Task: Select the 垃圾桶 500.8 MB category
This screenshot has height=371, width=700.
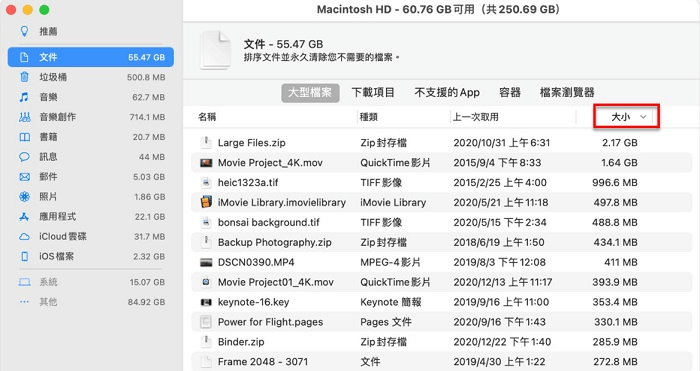Action: [91, 77]
